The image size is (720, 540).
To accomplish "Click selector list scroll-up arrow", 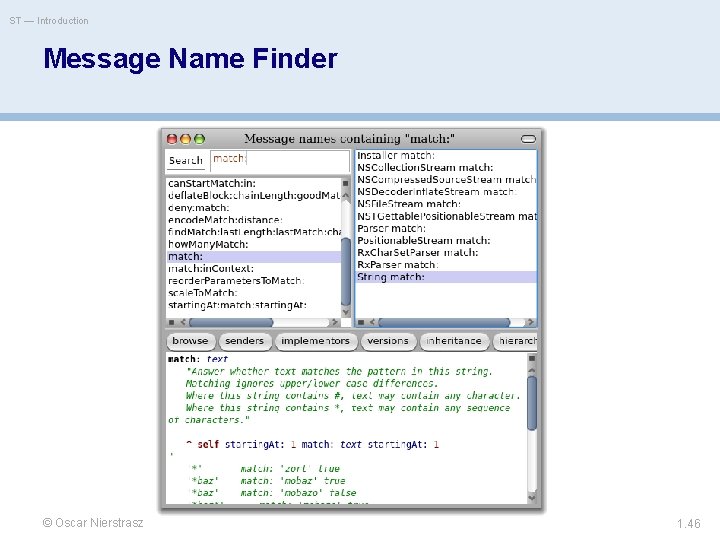I will coord(346,195).
